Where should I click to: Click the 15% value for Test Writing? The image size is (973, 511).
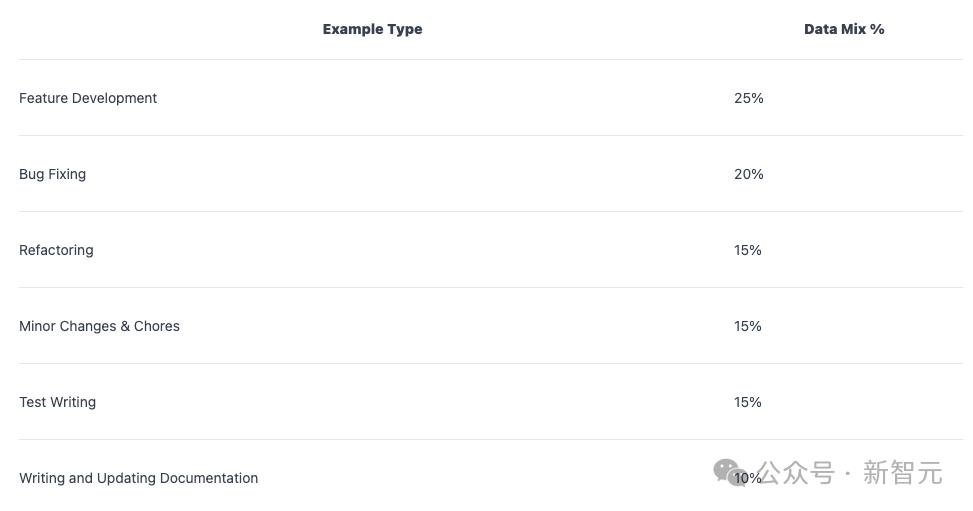(x=748, y=402)
